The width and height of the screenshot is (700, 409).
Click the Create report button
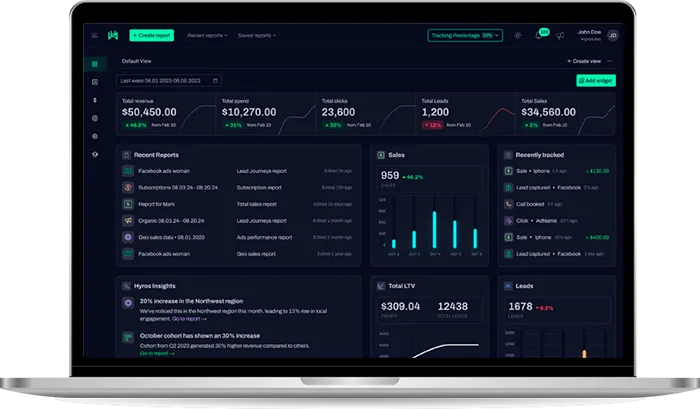point(152,35)
